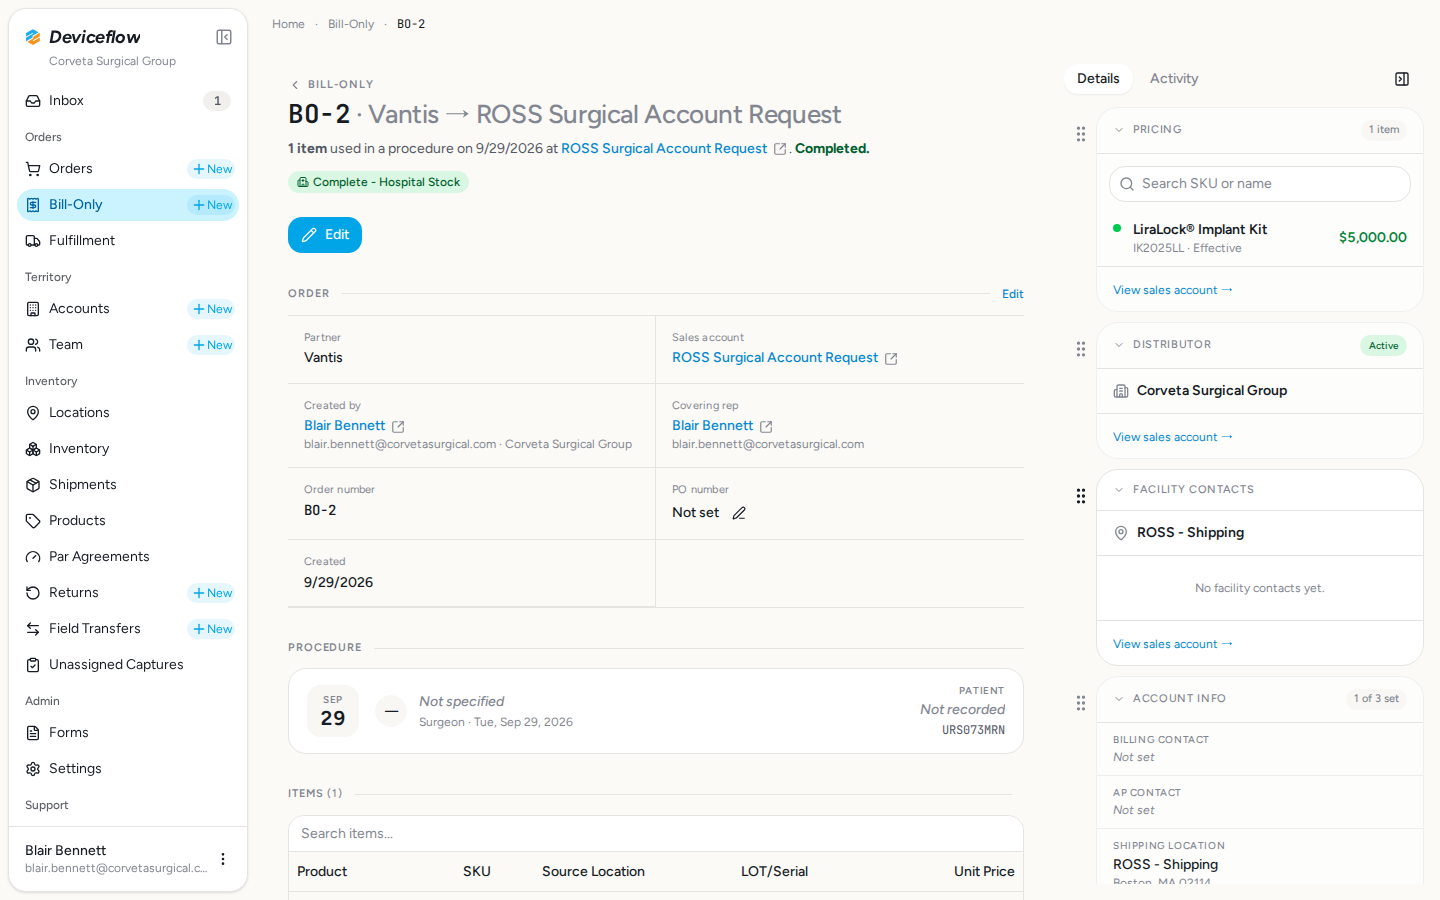Image resolution: width=1440 pixels, height=900 pixels.
Task: Open Home breadcrumb link
Action: pos(288,24)
